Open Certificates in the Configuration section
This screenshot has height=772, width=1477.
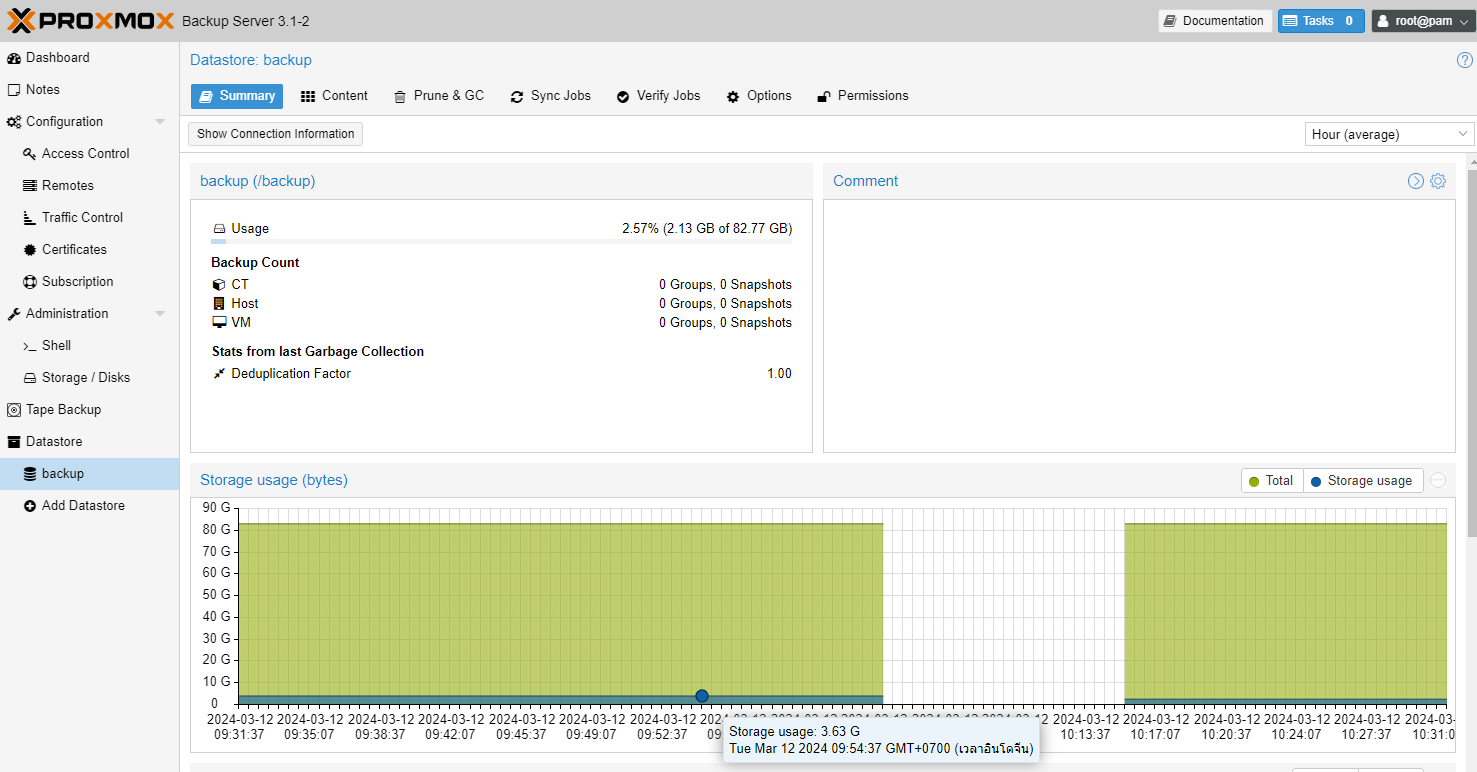click(x=73, y=250)
